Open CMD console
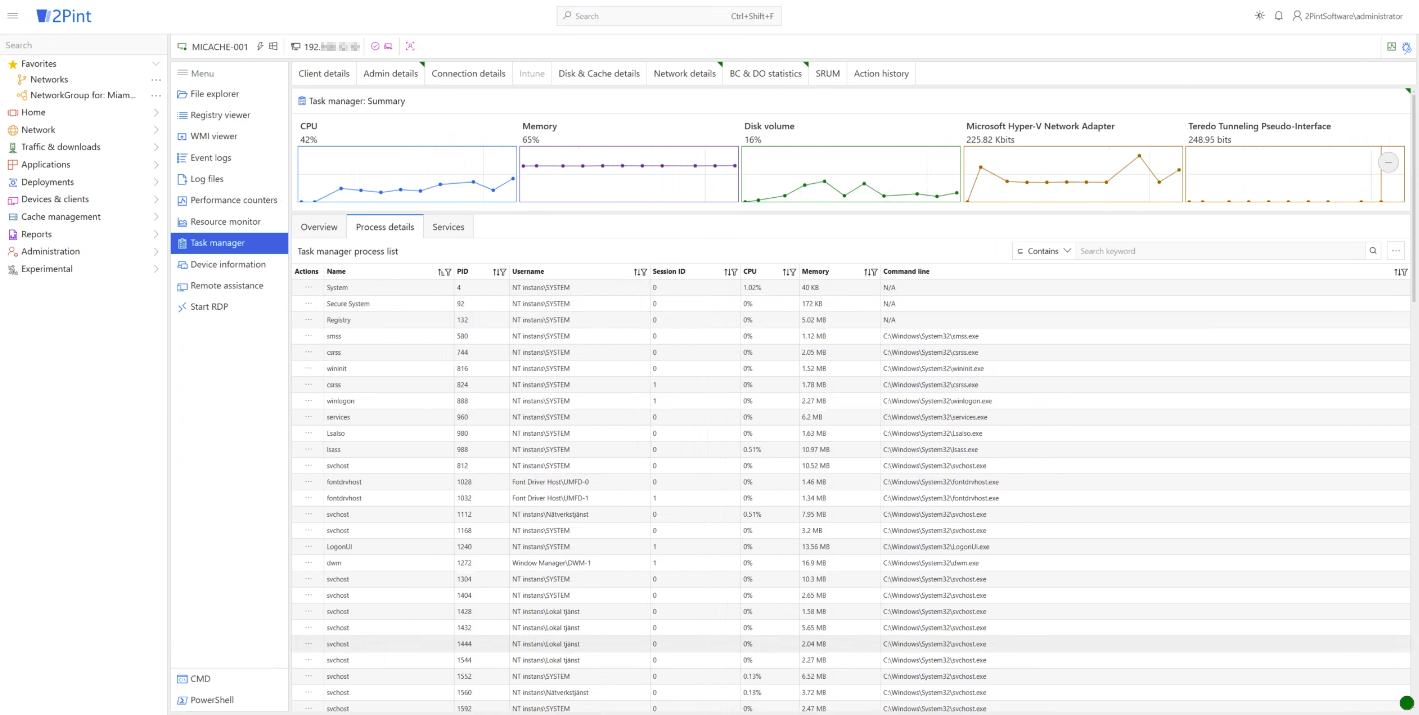1419x715 pixels. point(229,679)
